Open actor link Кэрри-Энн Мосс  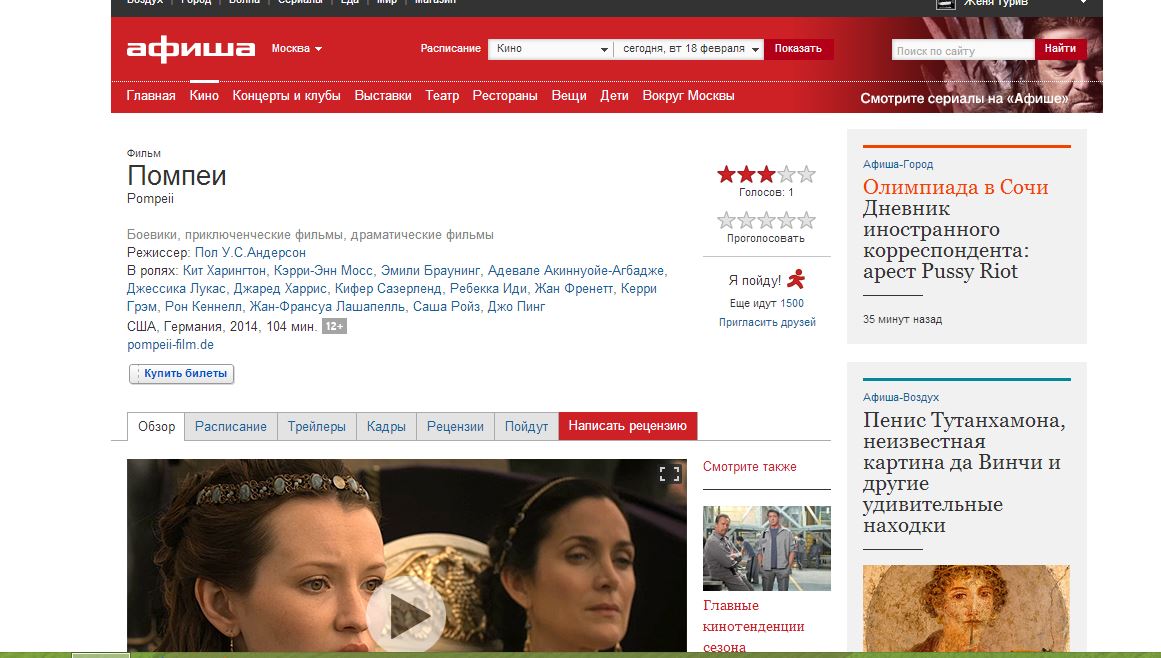click(323, 270)
